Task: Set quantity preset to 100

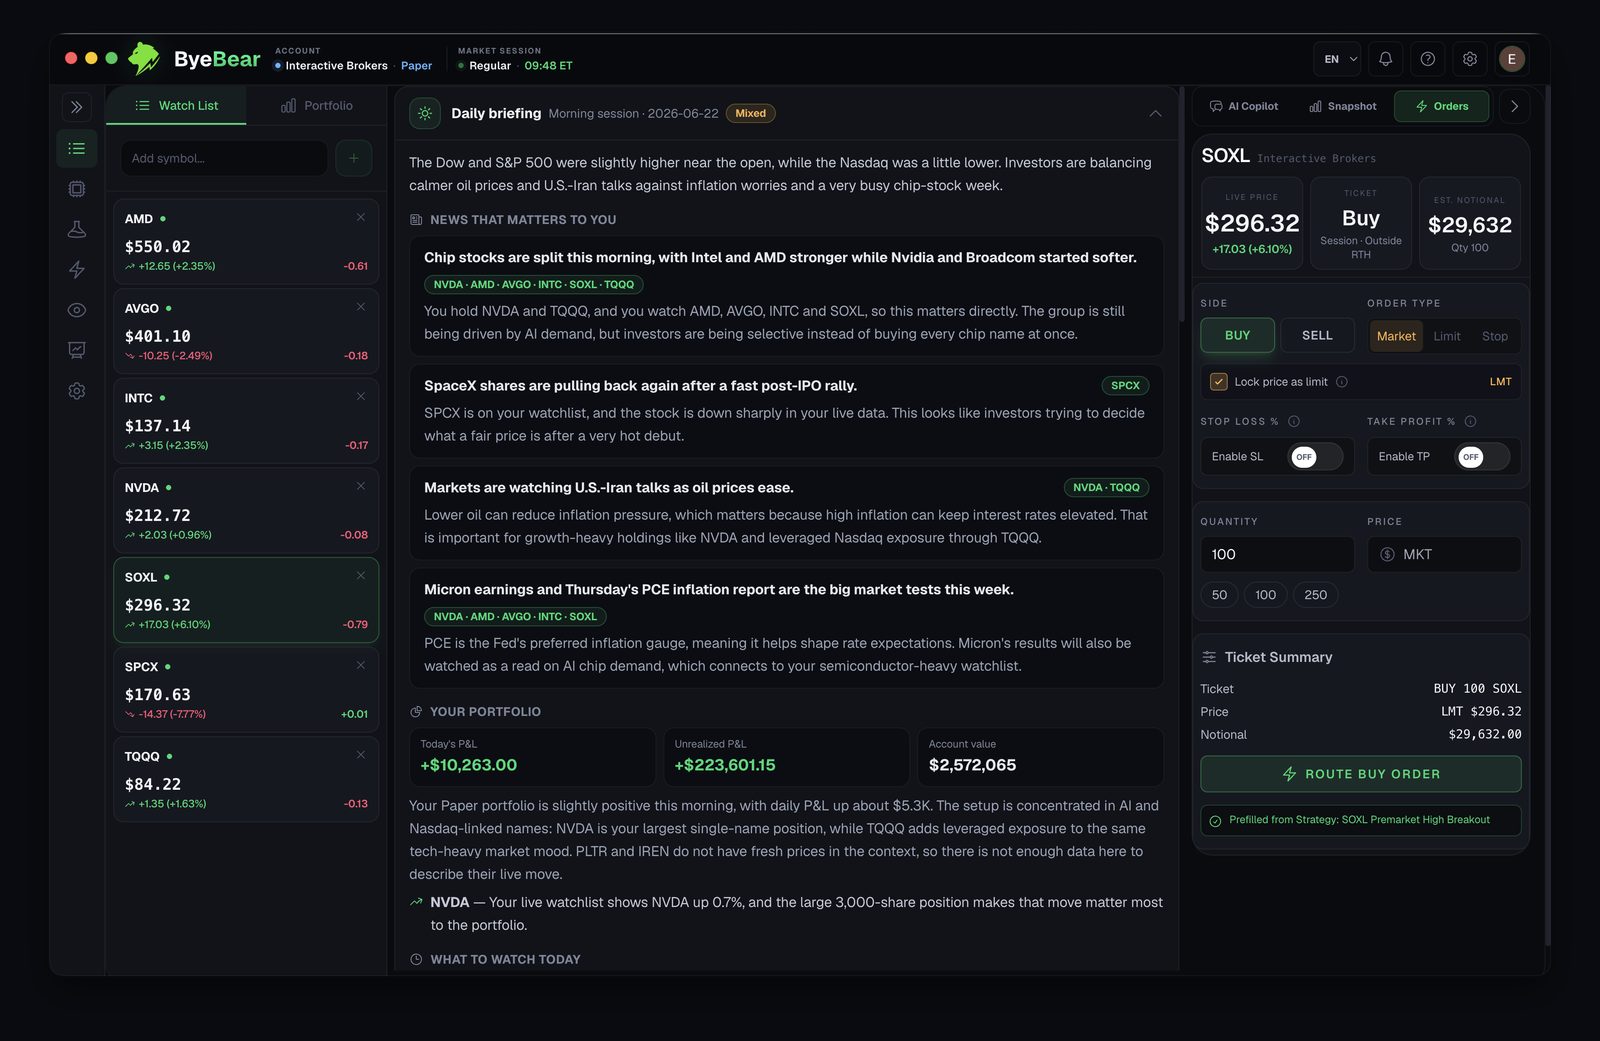Action: pos(1265,595)
